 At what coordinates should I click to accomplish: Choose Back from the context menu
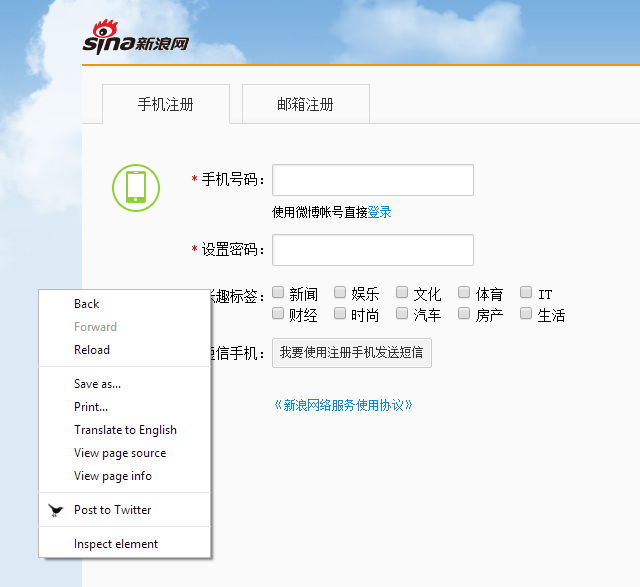click(87, 304)
